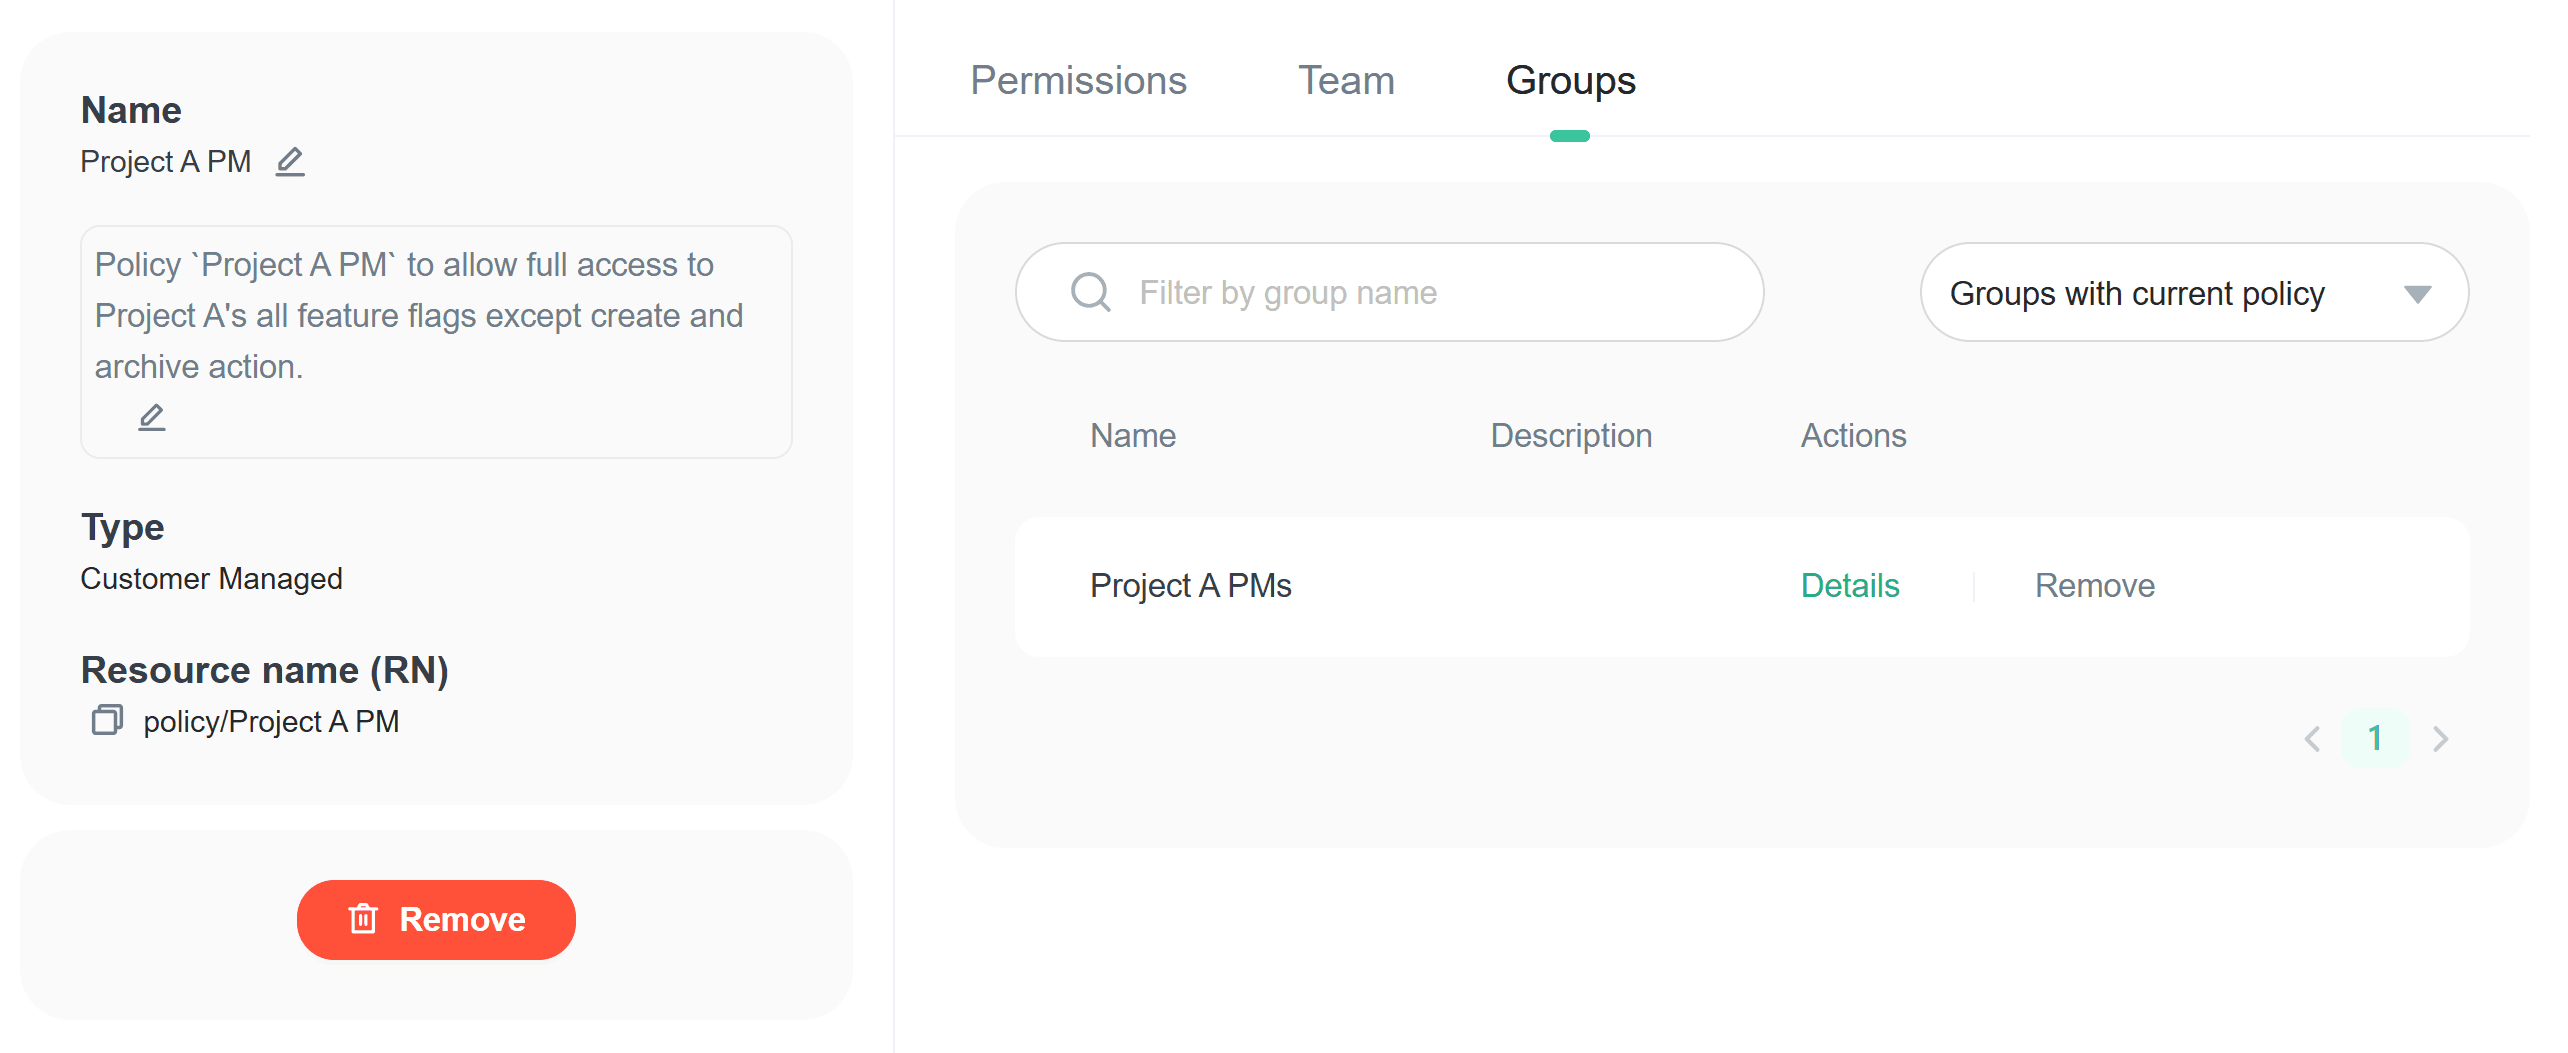The width and height of the screenshot is (2568, 1053).
Task: Open Details for Project A PMs
Action: coord(1849,586)
